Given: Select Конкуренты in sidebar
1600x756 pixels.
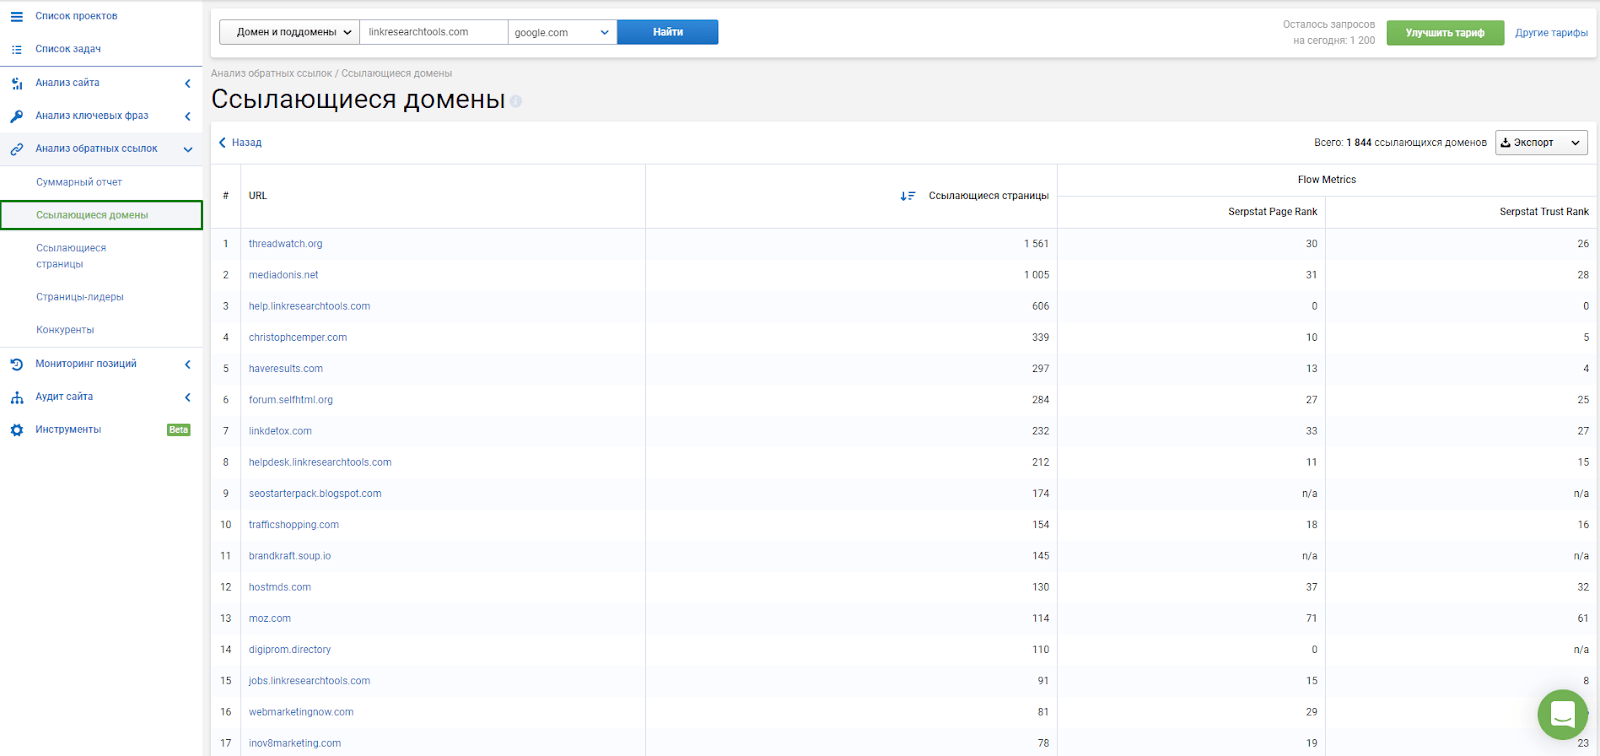Looking at the screenshot, I should [65, 330].
